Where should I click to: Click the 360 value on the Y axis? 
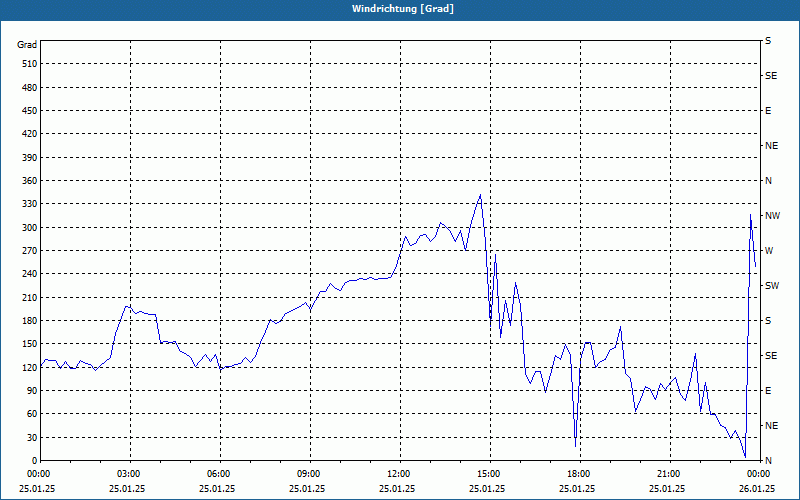tap(30, 181)
